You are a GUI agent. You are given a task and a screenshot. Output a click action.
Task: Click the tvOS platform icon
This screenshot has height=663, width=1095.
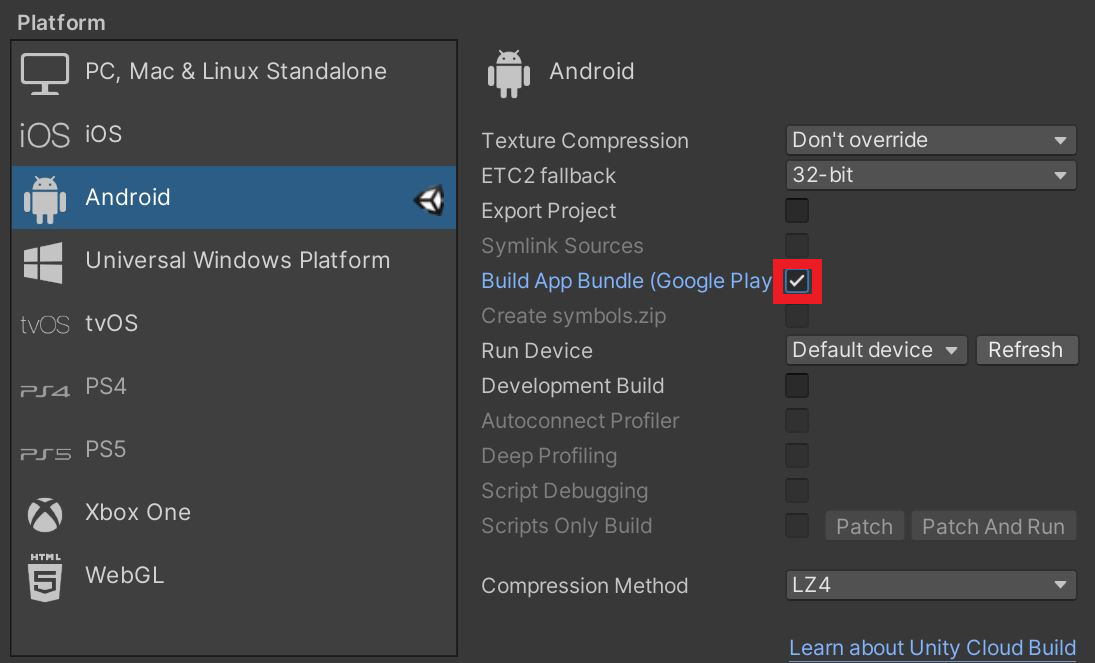point(45,325)
